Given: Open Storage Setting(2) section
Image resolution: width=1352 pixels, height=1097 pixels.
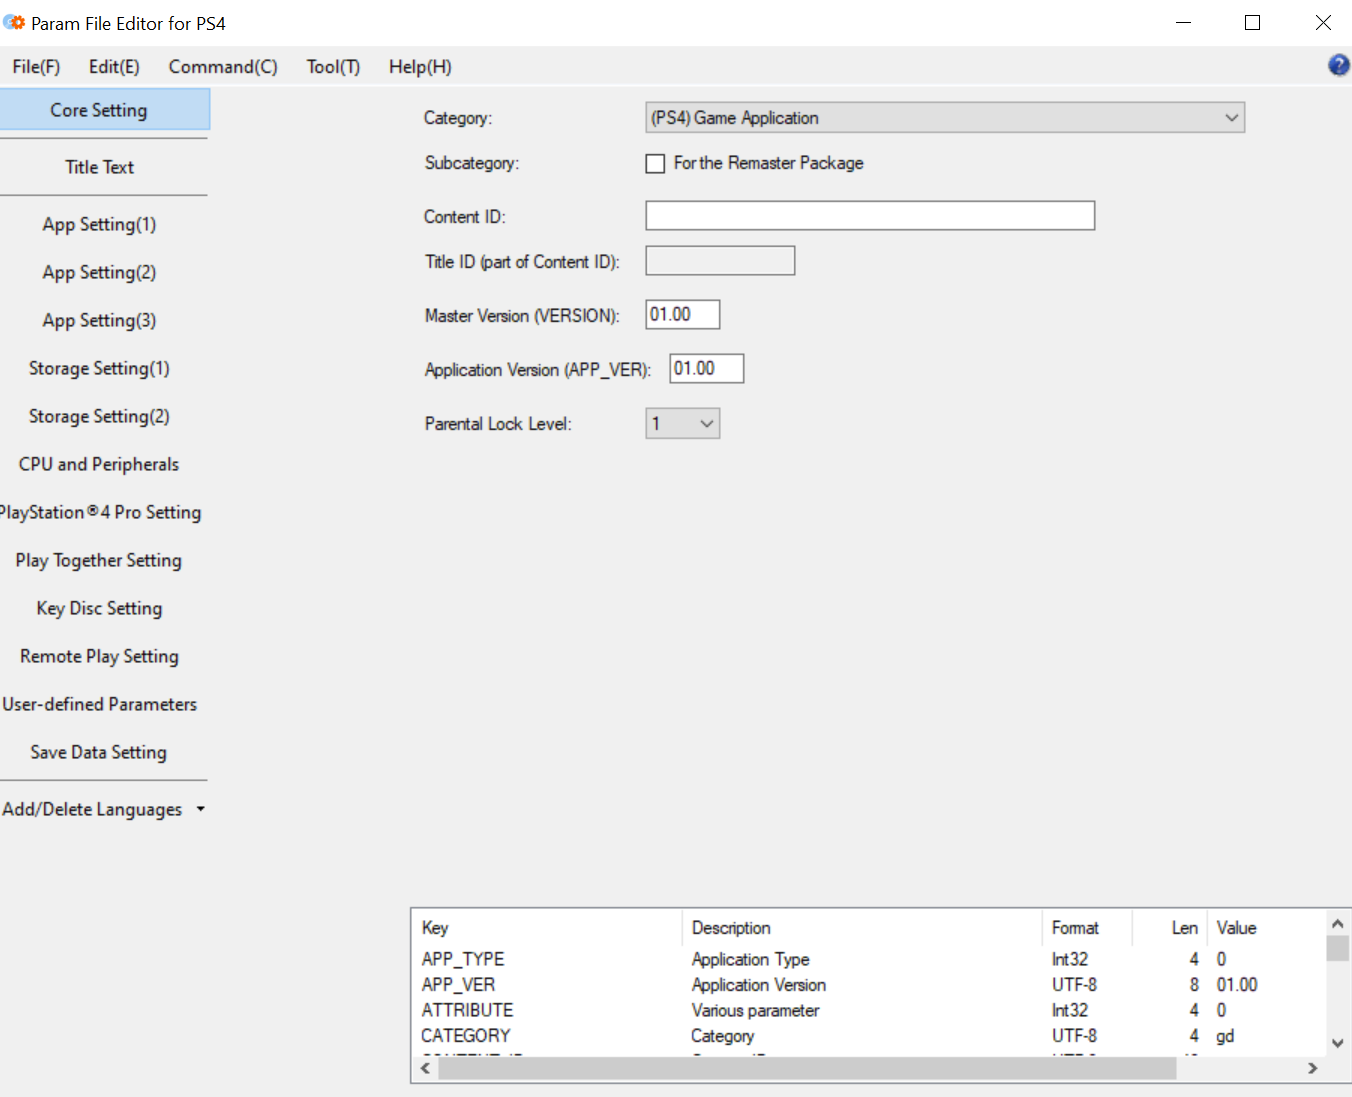Looking at the screenshot, I should click(x=99, y=416).
